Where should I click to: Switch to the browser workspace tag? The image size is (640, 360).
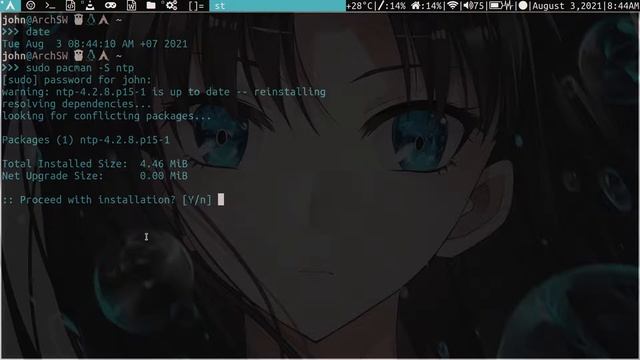click(30, 6)
